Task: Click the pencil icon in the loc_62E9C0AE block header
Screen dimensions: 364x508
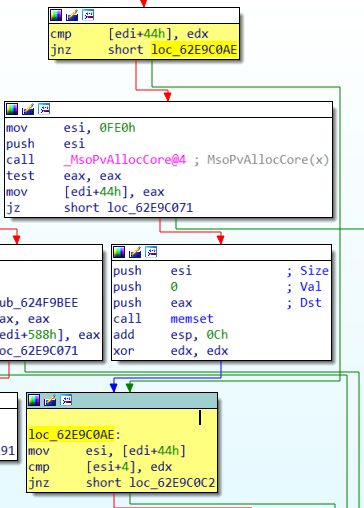Action: tap(50, 400)
